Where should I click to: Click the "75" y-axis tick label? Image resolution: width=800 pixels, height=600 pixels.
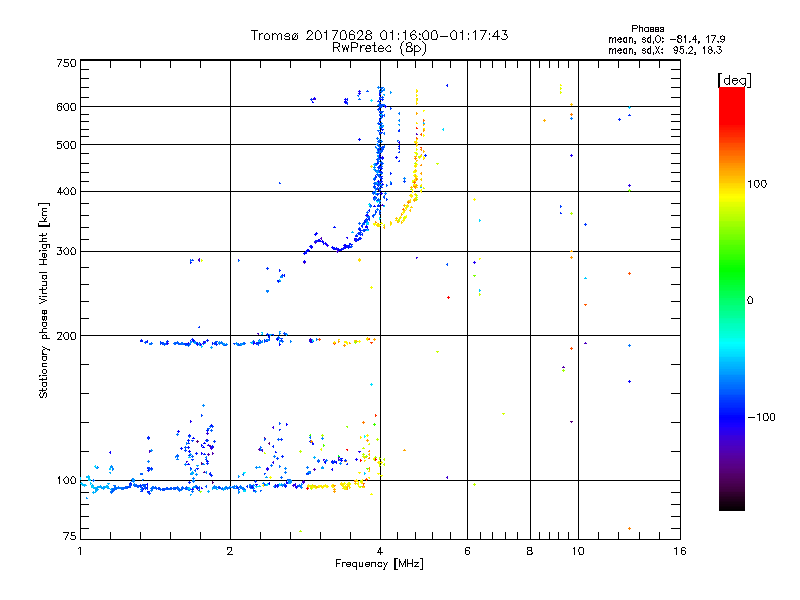coord(70,538)
